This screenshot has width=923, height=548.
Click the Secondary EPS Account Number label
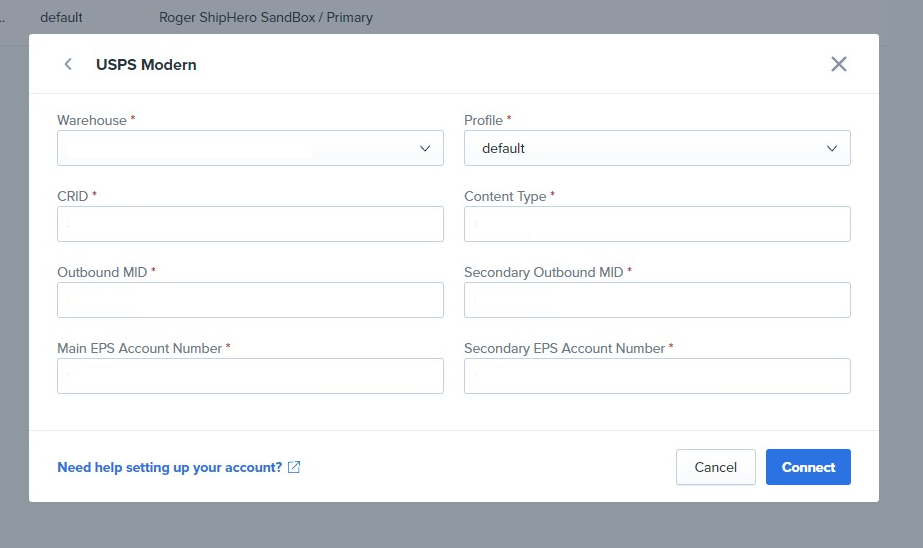tap(564, 348)
